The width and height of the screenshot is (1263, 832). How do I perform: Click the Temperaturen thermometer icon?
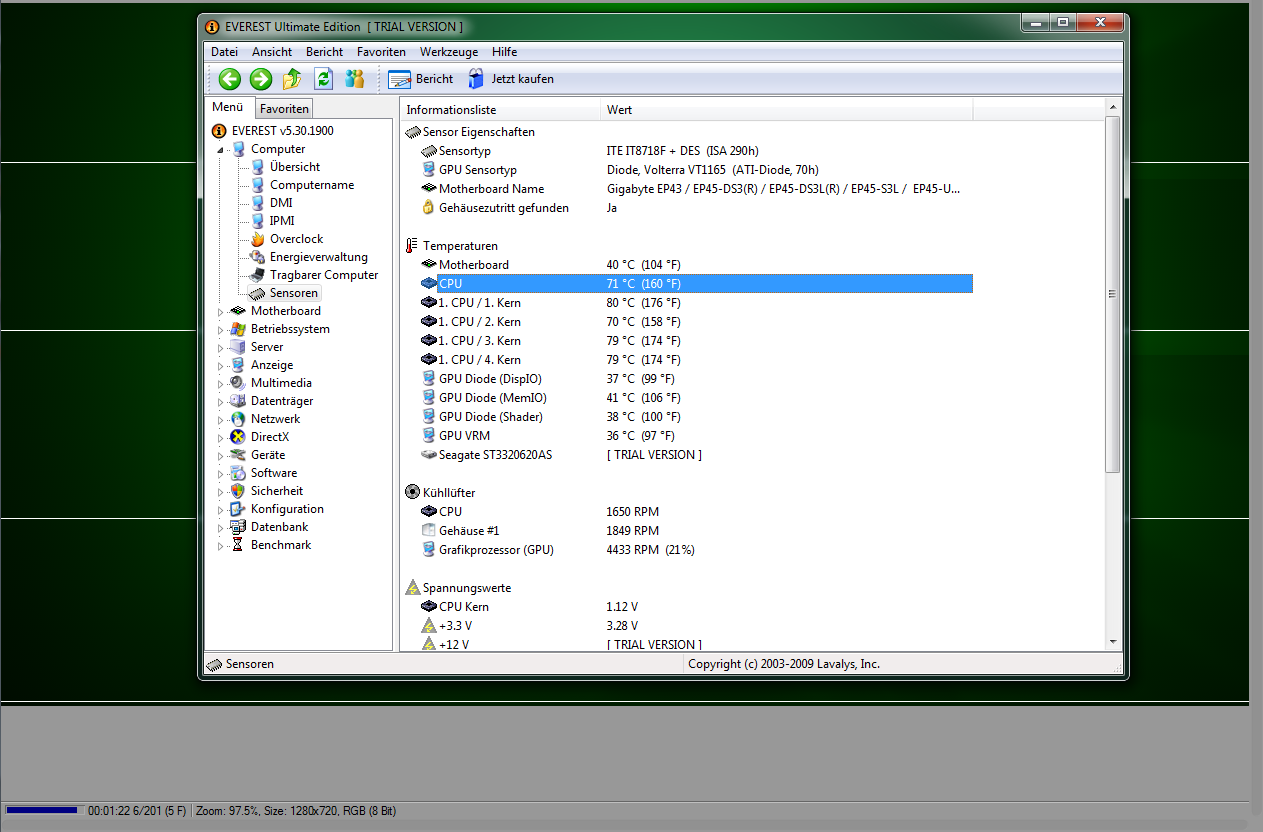click(x=412, y=246)
